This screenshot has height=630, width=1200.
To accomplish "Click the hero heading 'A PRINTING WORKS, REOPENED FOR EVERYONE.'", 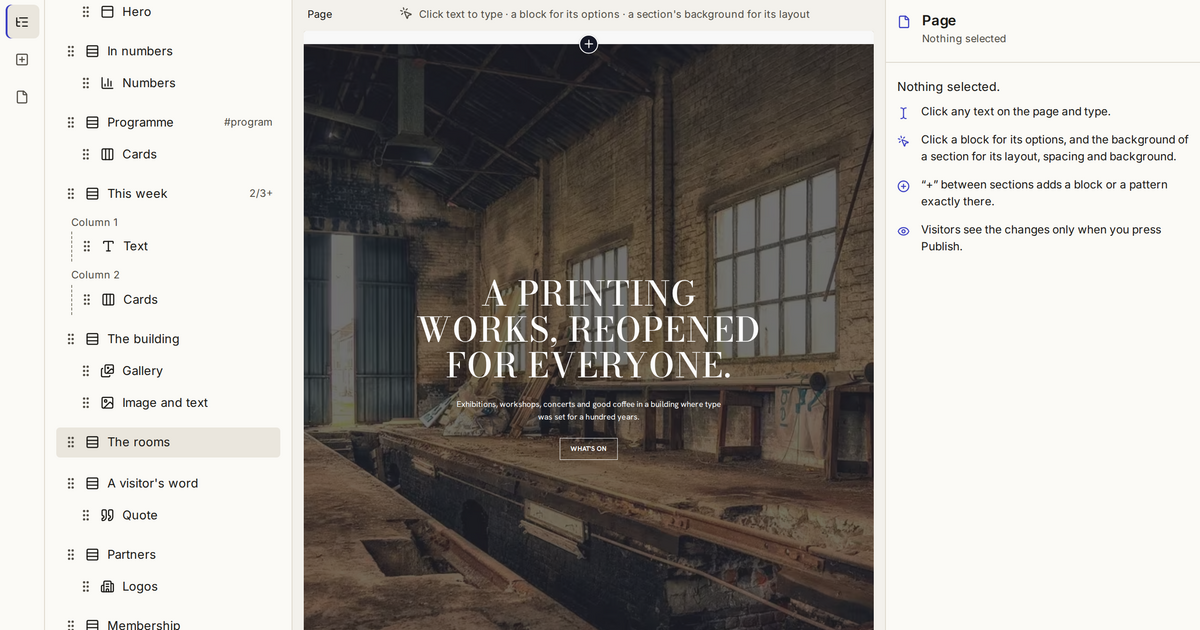I will coord(588,329).
